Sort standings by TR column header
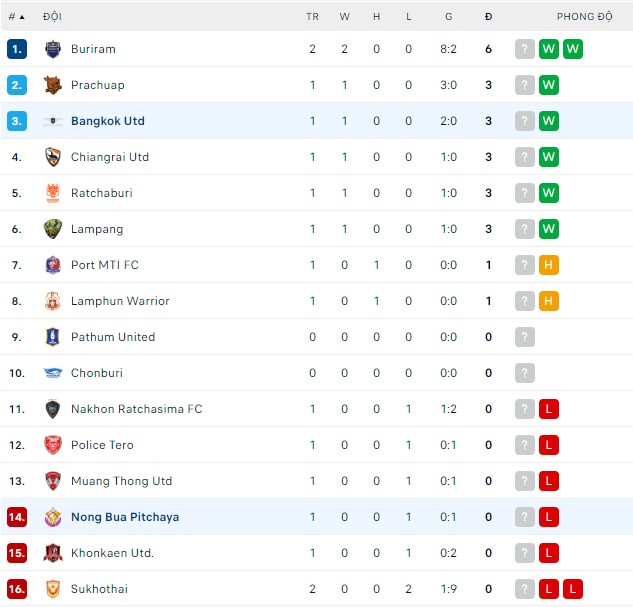Image resolution: width=633 pixels, height=607 pixels. point(312,17)
